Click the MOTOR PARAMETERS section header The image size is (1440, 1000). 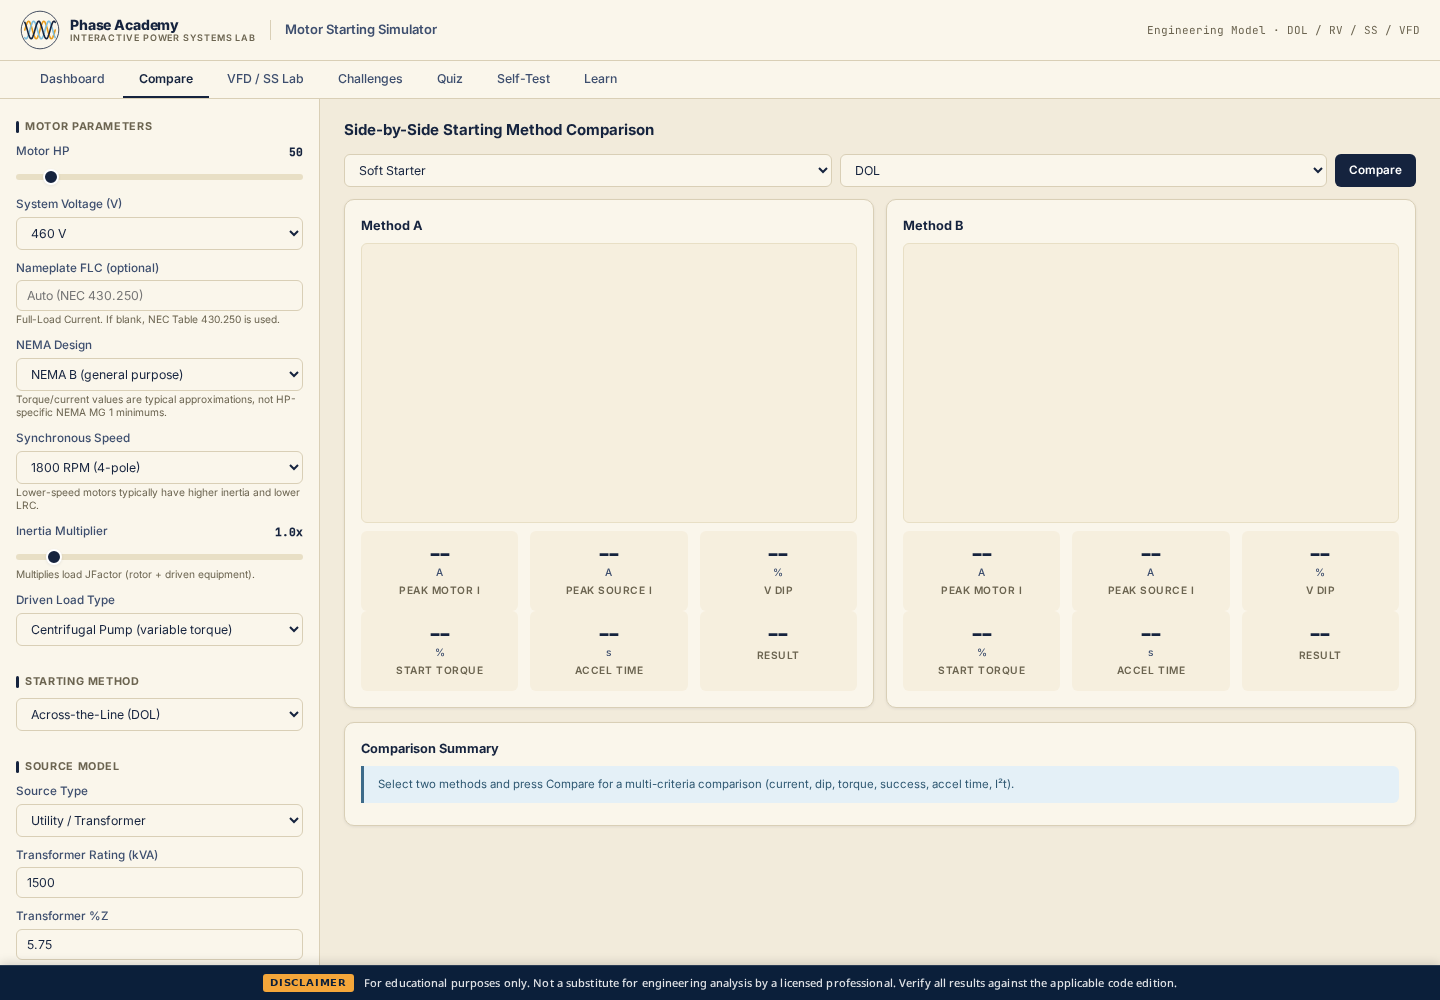tap(89, 127)
